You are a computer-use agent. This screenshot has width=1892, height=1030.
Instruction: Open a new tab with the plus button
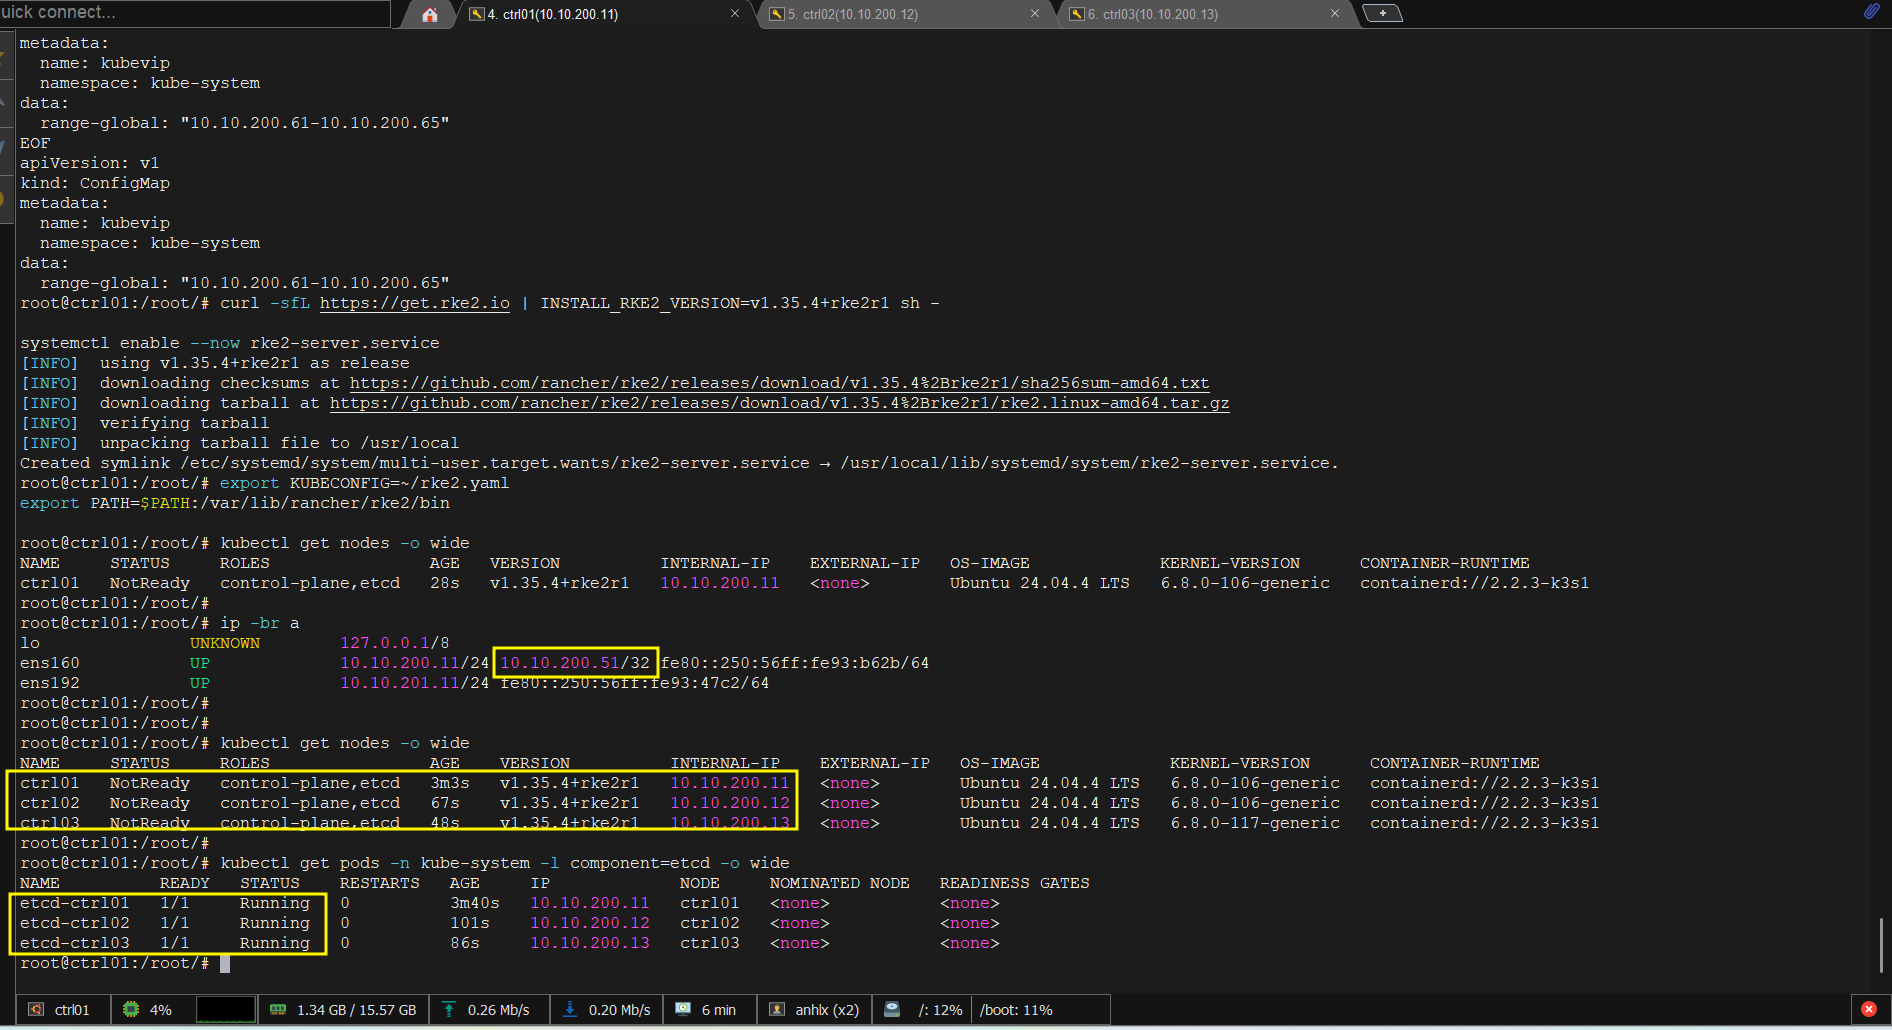[1382, 13]
